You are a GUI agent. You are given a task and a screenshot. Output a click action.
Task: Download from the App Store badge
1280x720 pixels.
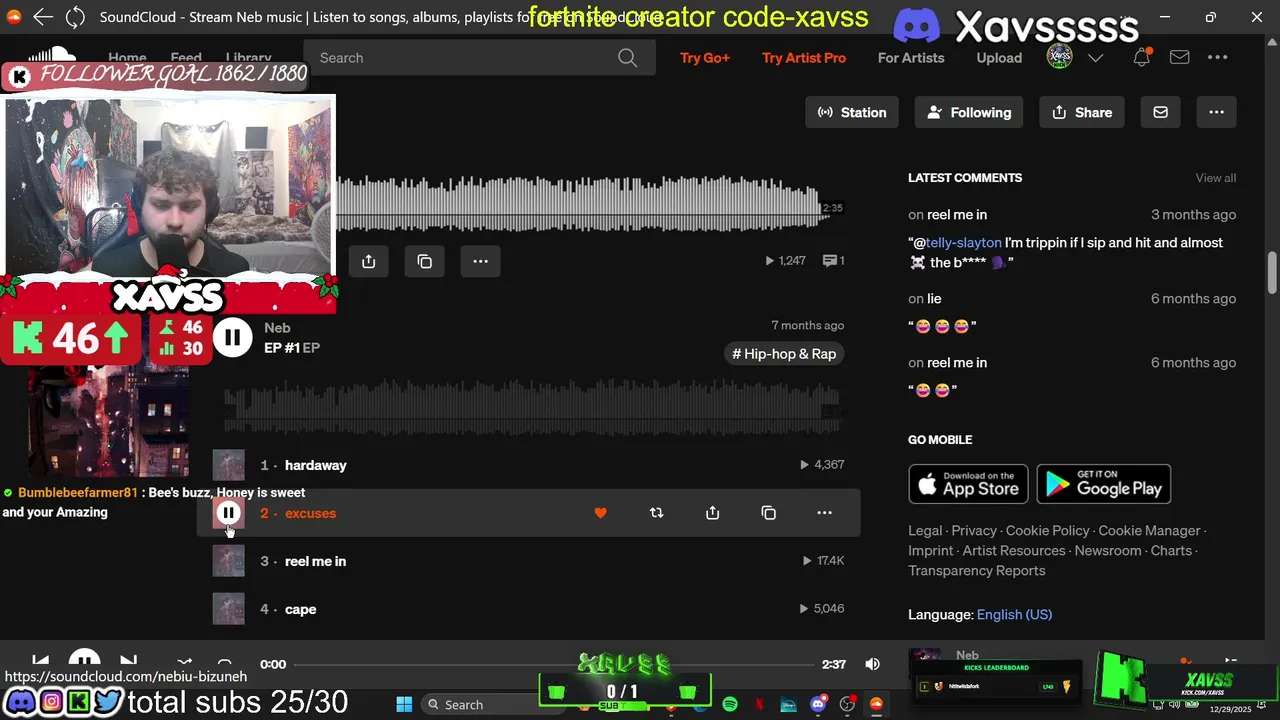click(x=969, y=484)
